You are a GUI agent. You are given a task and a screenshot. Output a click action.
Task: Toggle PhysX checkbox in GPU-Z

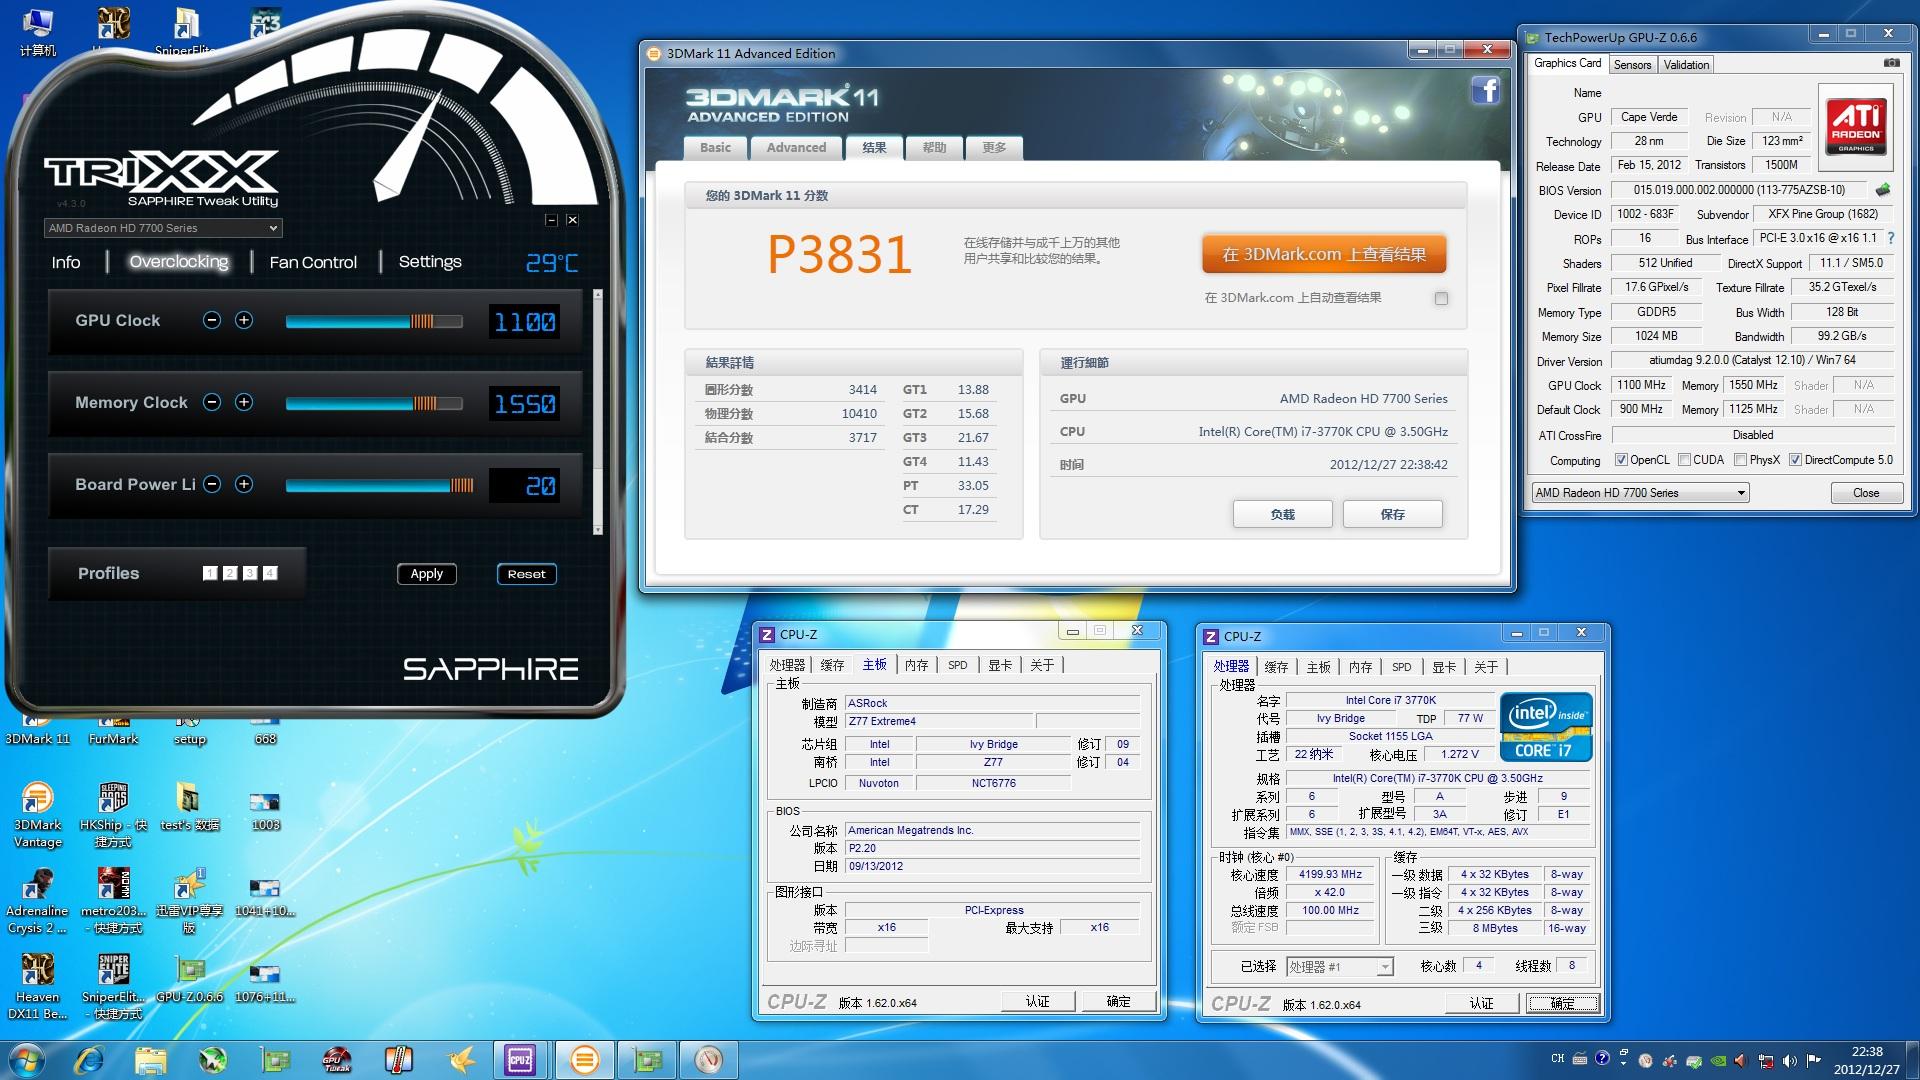(1740, 460)
